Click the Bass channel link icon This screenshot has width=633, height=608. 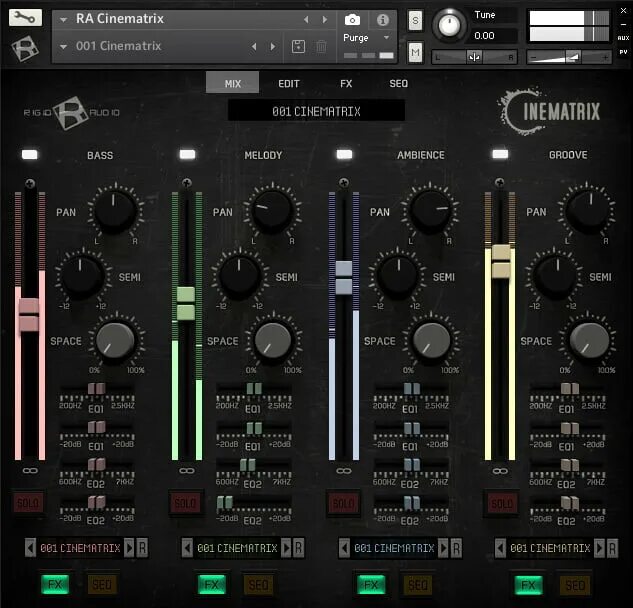point(30,470)
